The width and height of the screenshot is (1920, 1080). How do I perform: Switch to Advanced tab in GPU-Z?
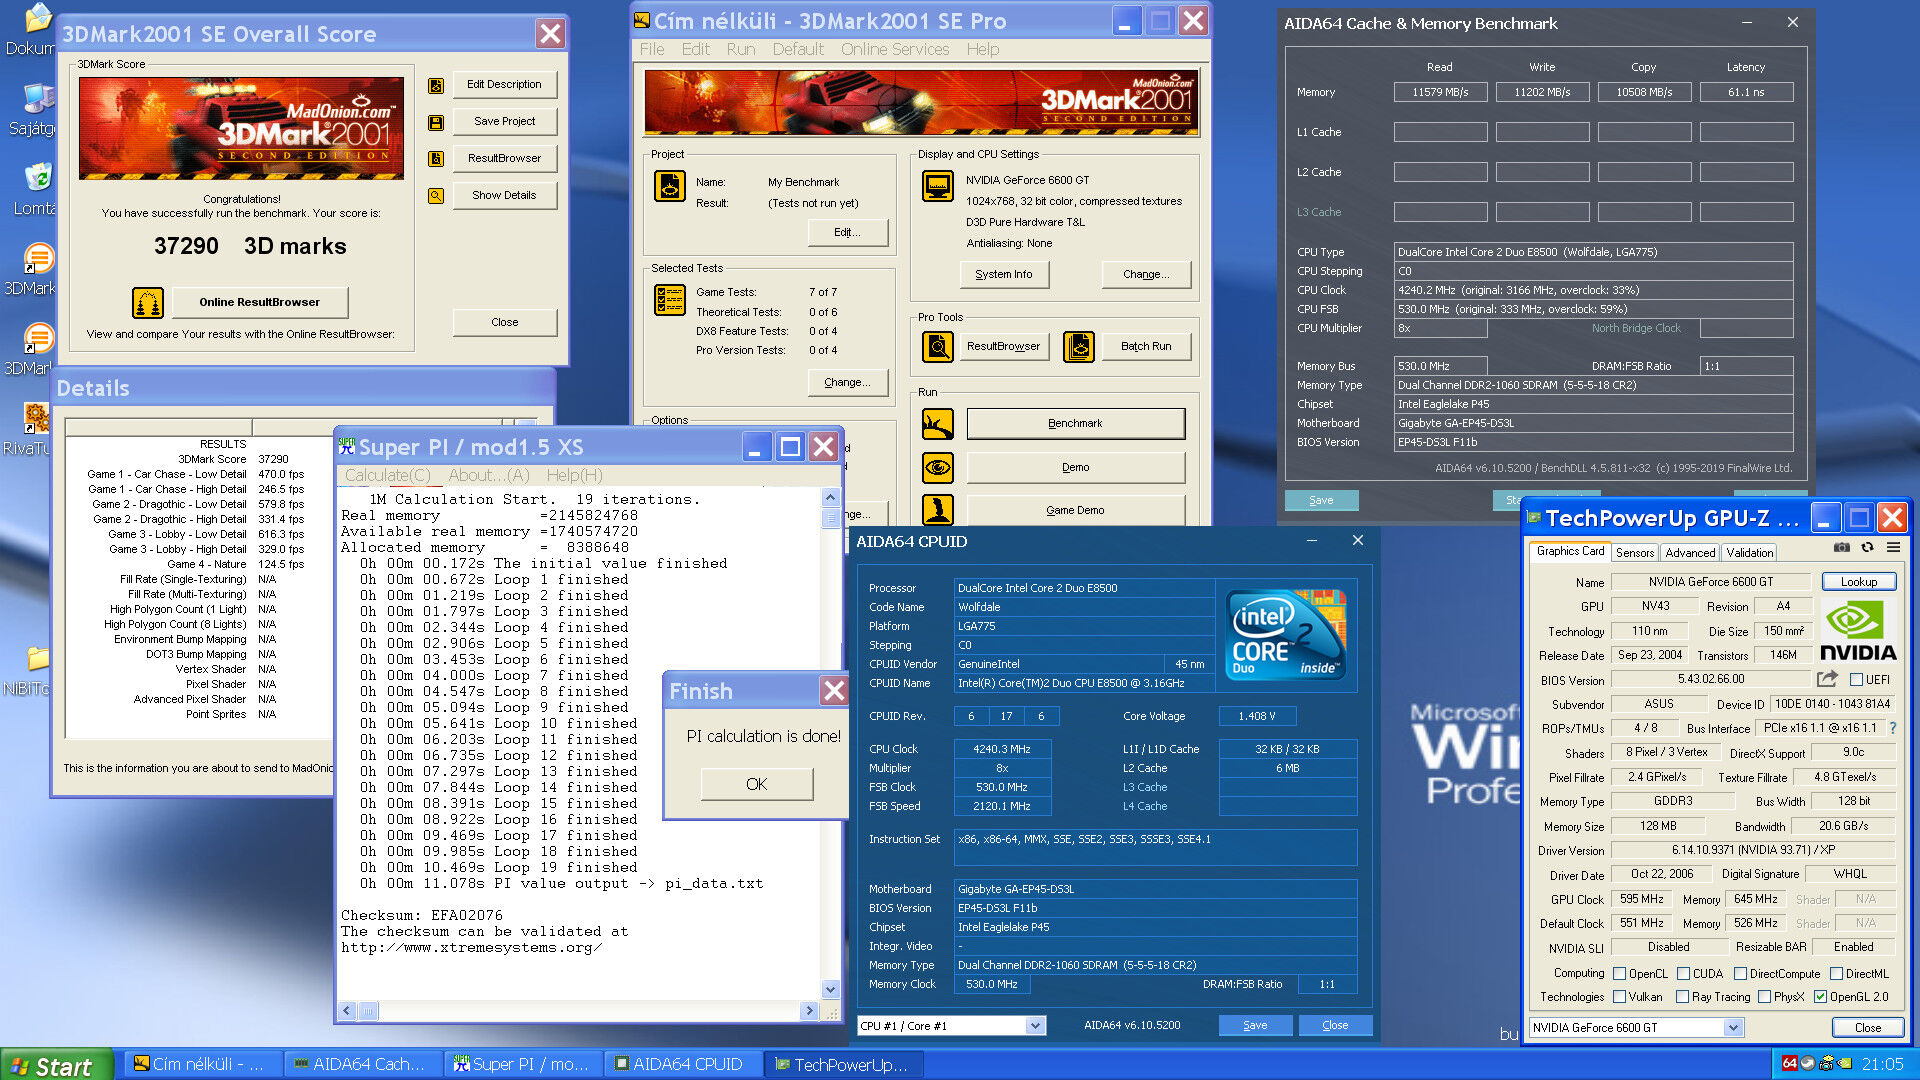click(1690, 552)
